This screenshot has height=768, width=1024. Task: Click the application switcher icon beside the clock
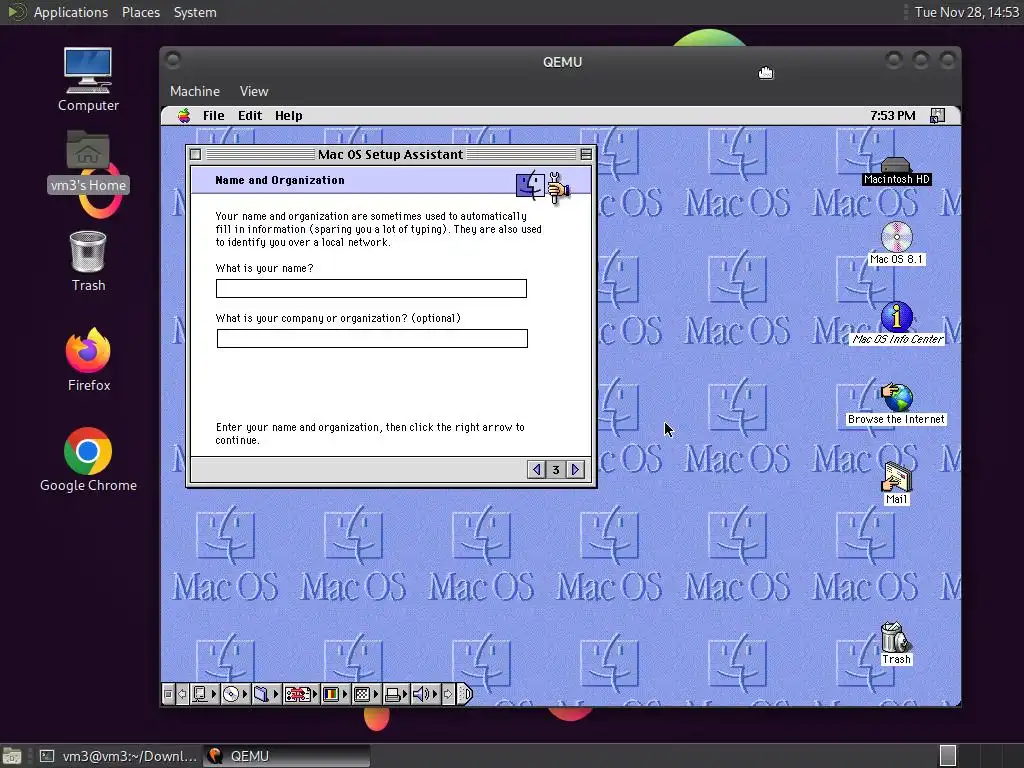pos(937,116)
